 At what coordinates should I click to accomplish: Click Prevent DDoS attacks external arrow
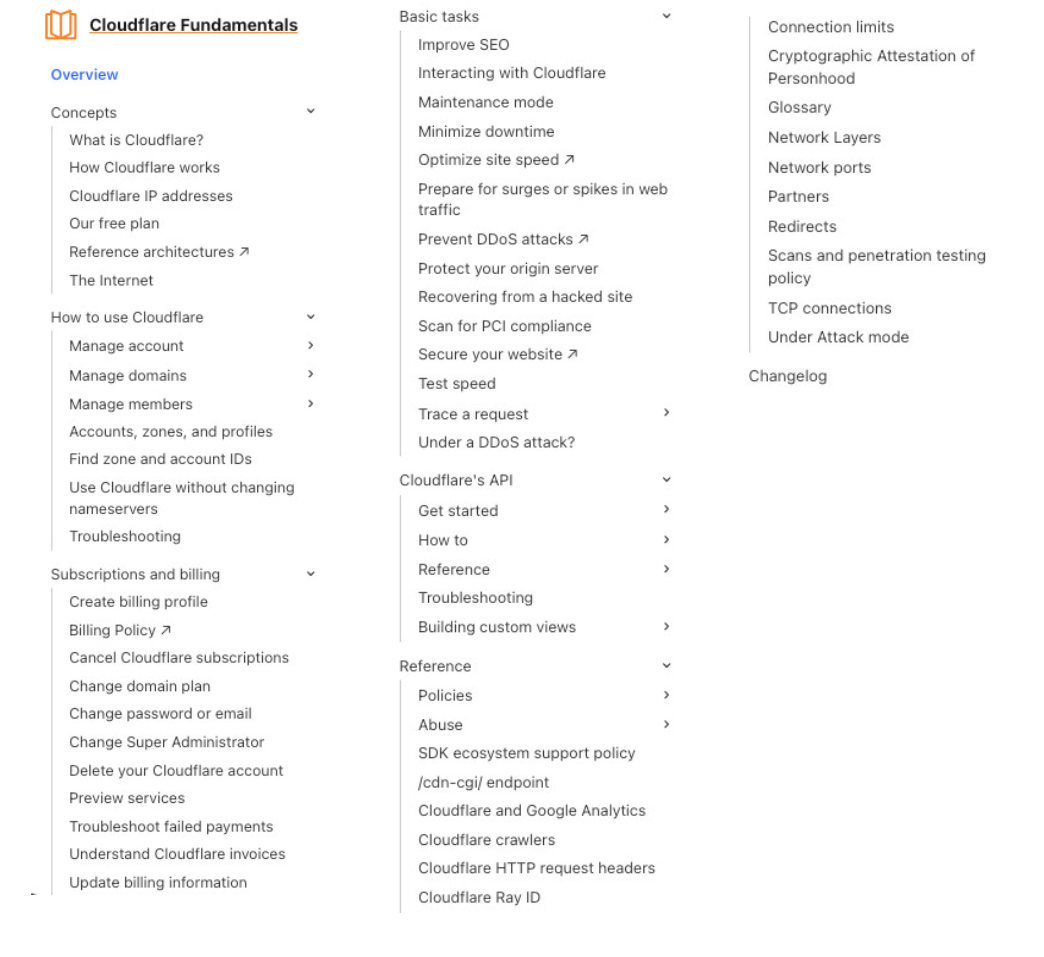583,239
